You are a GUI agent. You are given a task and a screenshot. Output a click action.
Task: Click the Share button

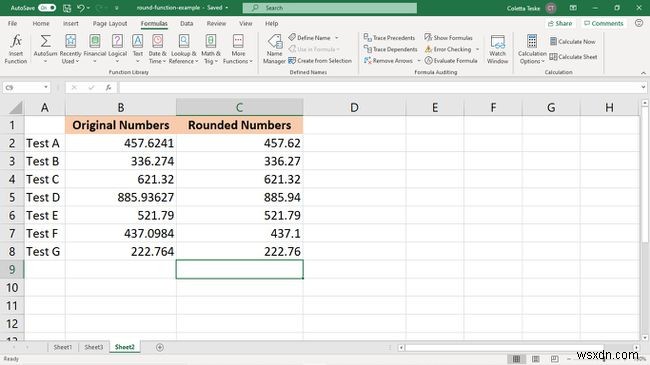pos(560,24)
